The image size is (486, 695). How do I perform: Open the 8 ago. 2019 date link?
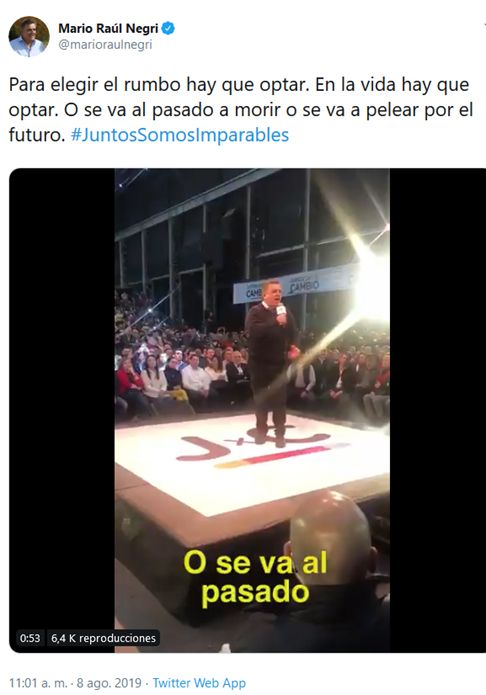109,683
